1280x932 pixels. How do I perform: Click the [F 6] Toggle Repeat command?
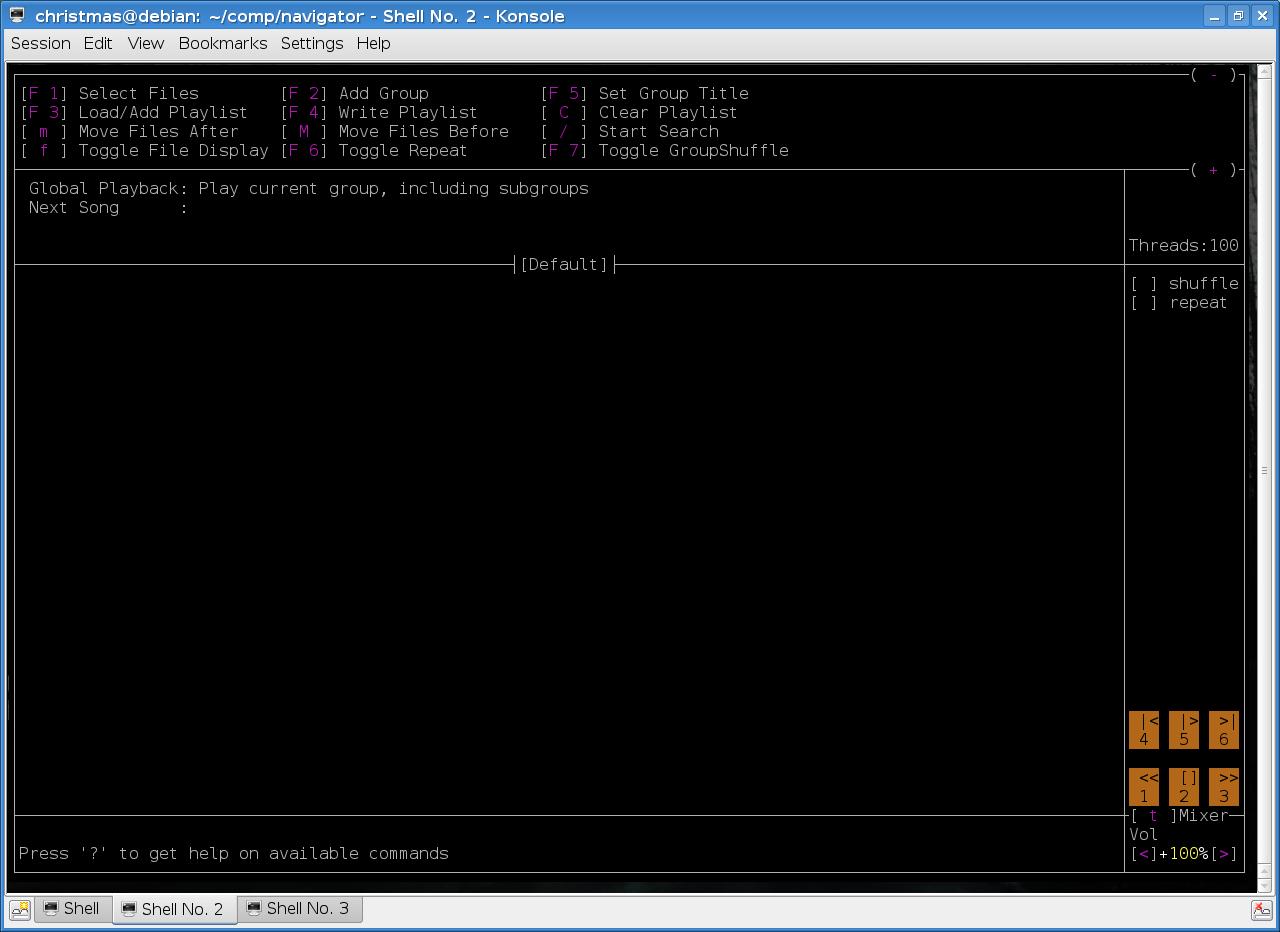374,150
